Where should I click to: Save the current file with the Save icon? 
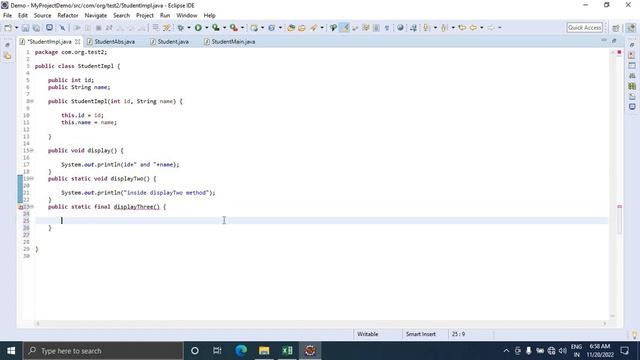[25, 28]
